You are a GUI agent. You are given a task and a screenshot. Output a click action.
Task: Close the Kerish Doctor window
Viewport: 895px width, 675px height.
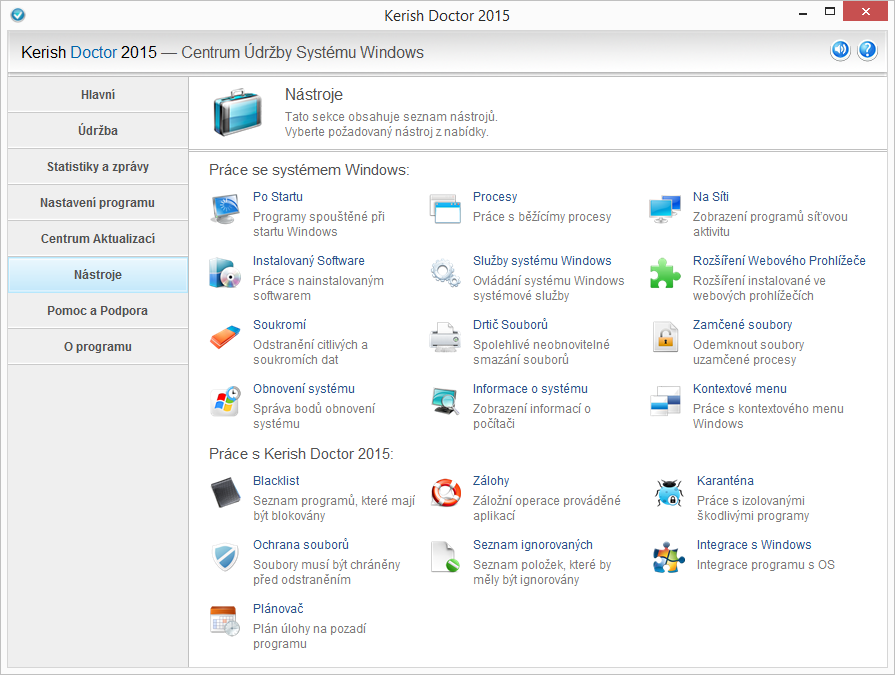[865, 11]
